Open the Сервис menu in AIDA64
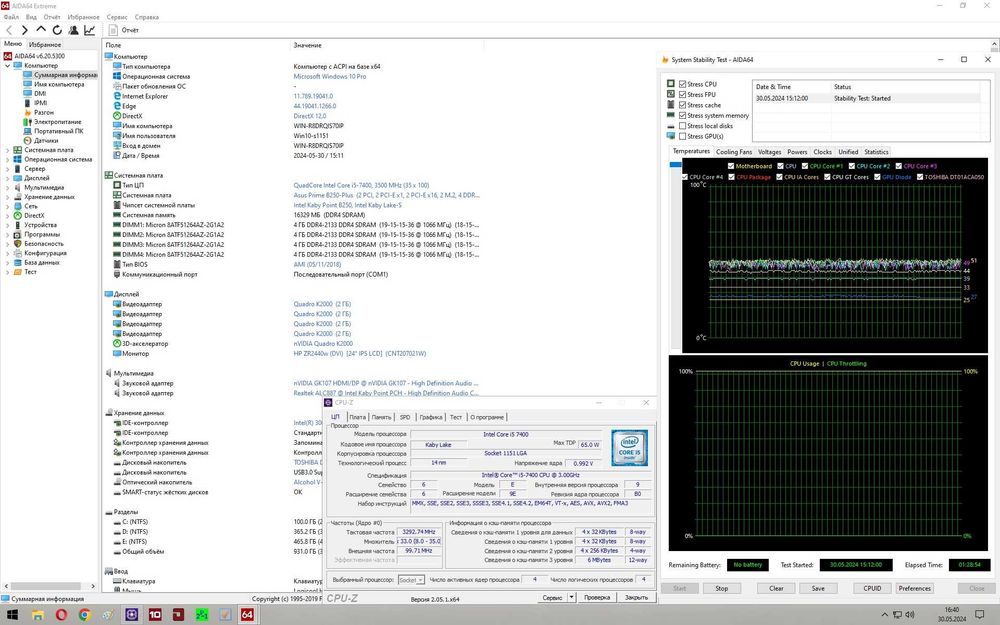Image resolution: width=1000 pixels, height=625 pixels. (117, 17)
